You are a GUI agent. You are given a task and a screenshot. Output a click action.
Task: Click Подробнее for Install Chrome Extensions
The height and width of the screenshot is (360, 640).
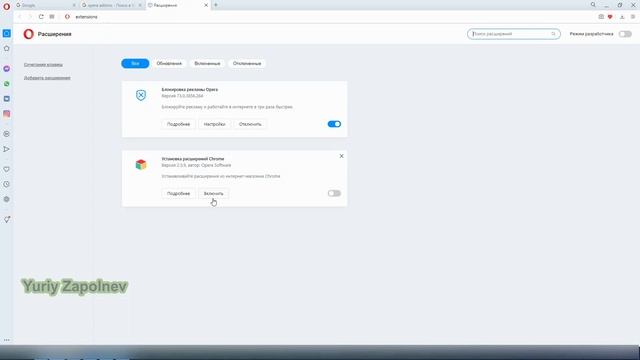pos(178,193)
